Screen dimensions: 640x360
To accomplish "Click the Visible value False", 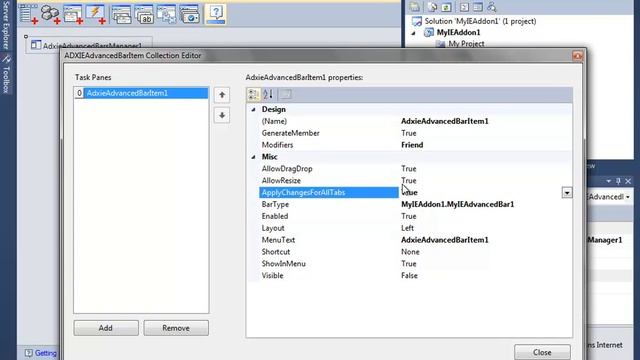I will click(x=409, y=276).
